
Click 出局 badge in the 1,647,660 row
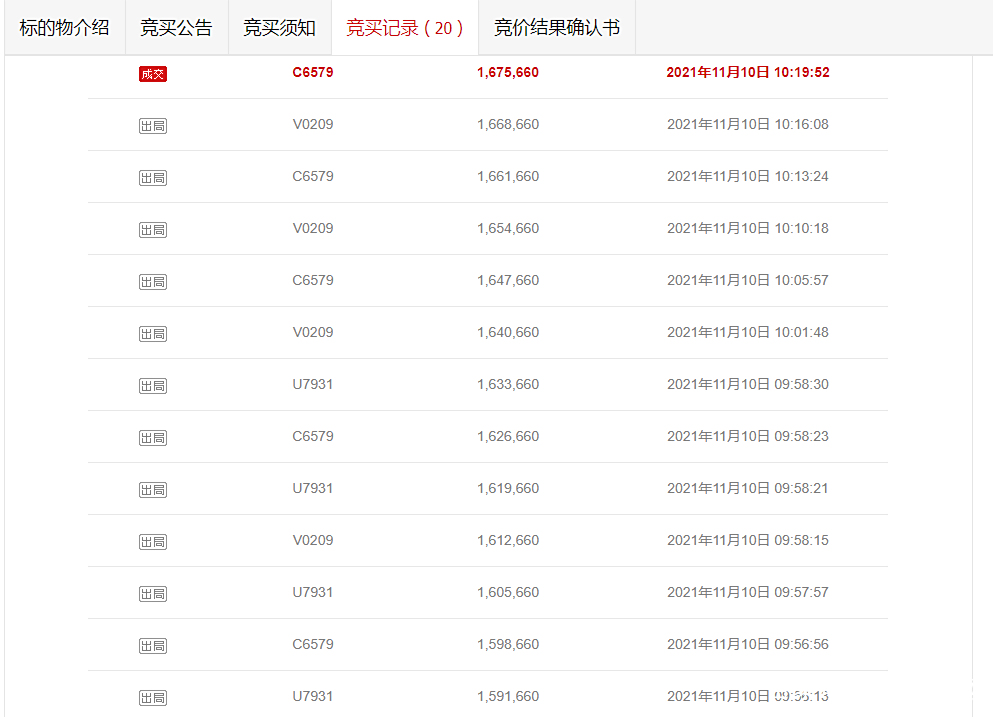tap(153, 282)
